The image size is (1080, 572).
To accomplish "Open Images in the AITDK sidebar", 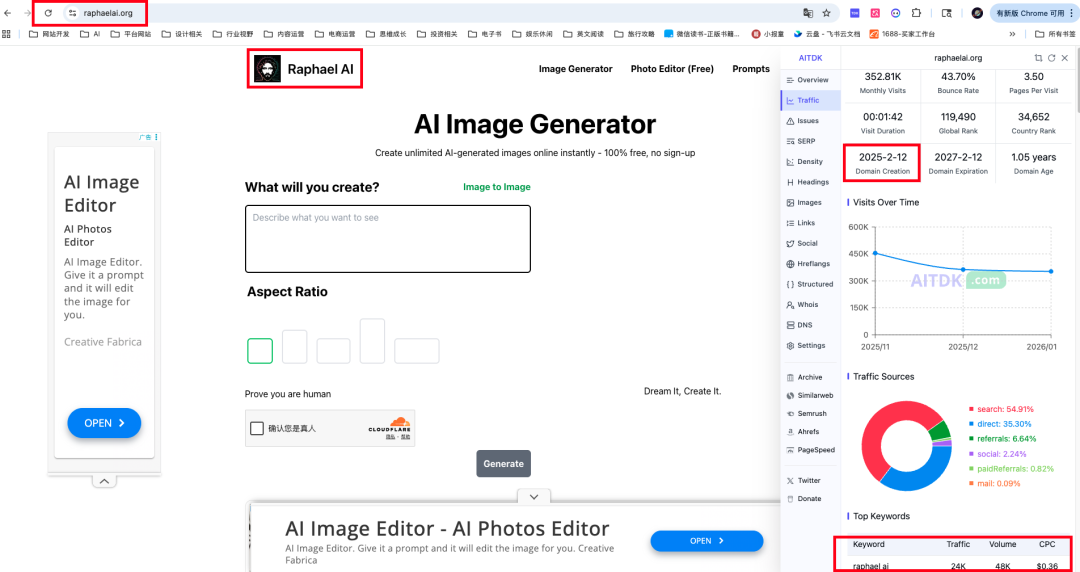I will (x=811, y=203).
